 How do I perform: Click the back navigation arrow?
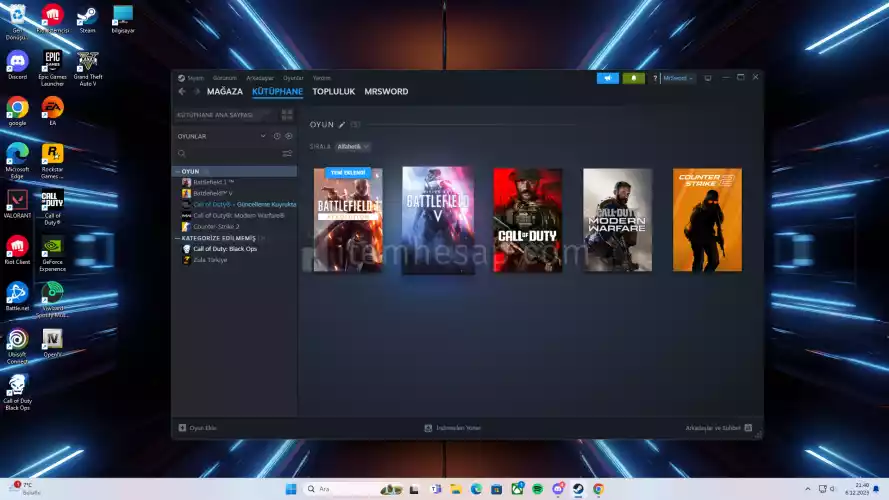click(x=182, y=92)
